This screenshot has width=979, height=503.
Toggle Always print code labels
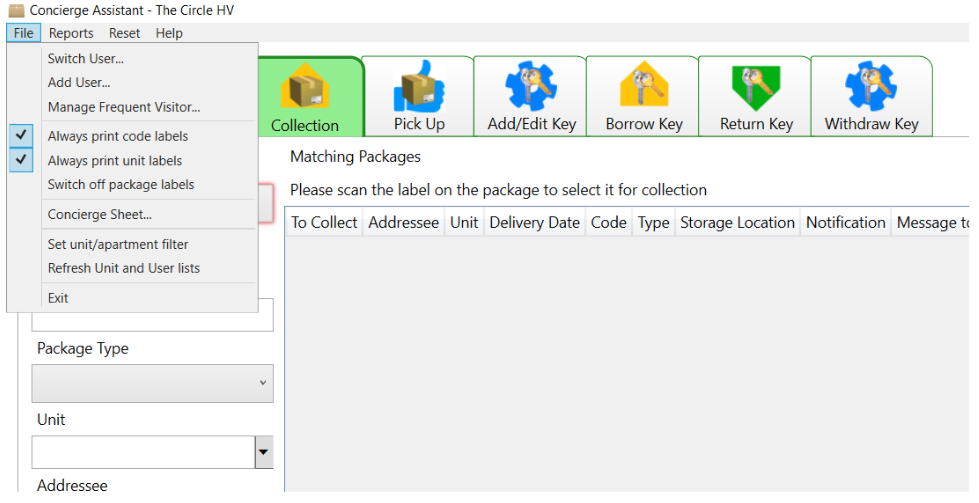point(118,136)
